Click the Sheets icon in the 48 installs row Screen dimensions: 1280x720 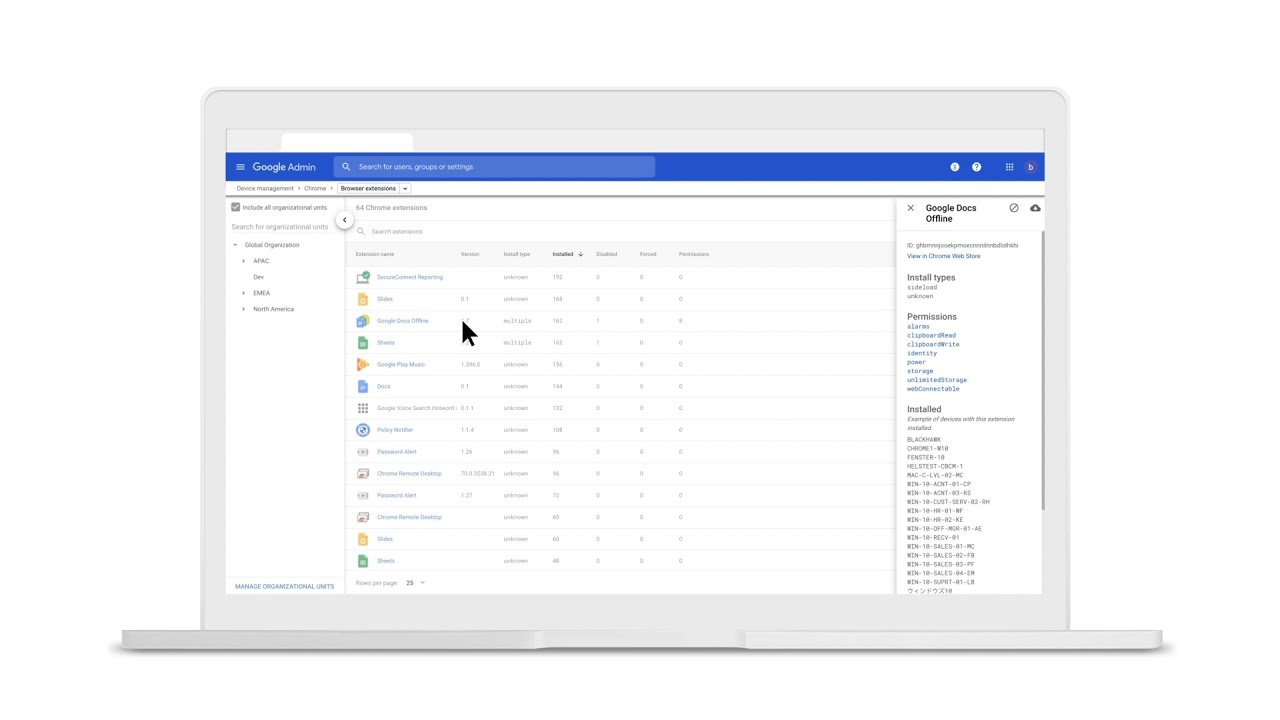click(363, 561)
